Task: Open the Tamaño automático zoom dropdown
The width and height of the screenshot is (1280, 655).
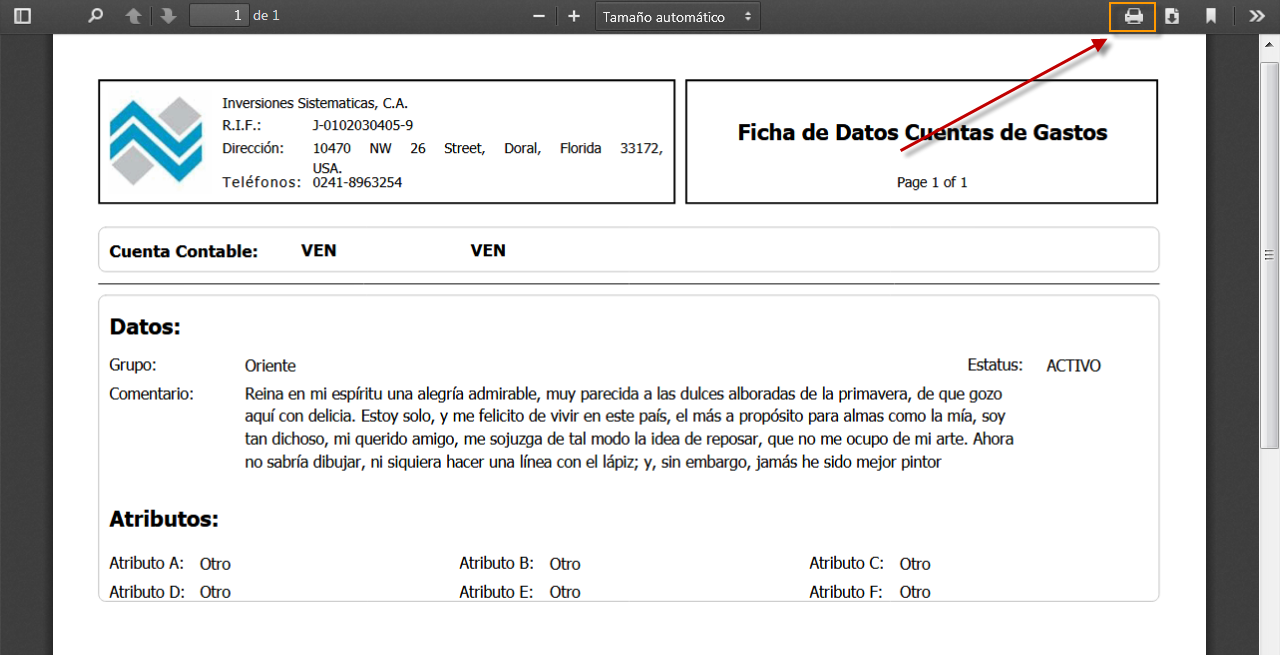Action: 677,15
